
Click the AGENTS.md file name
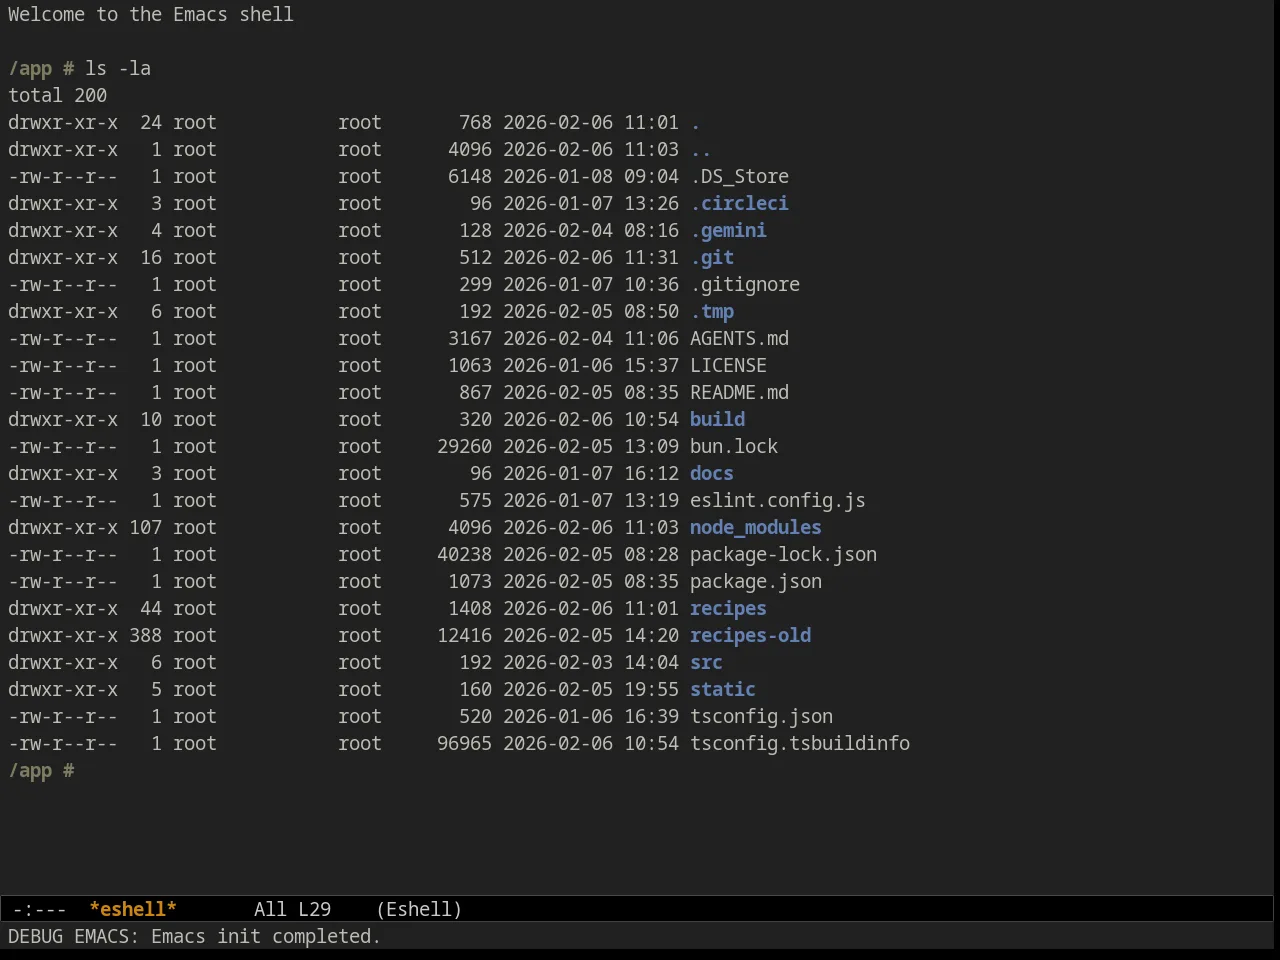tap(739, 338)
